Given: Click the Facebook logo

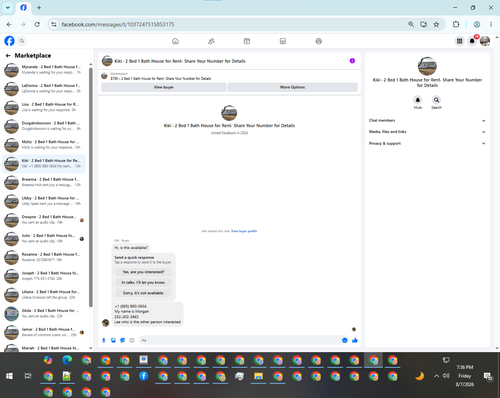Looking at the screenshot, I should pos(9,41).
